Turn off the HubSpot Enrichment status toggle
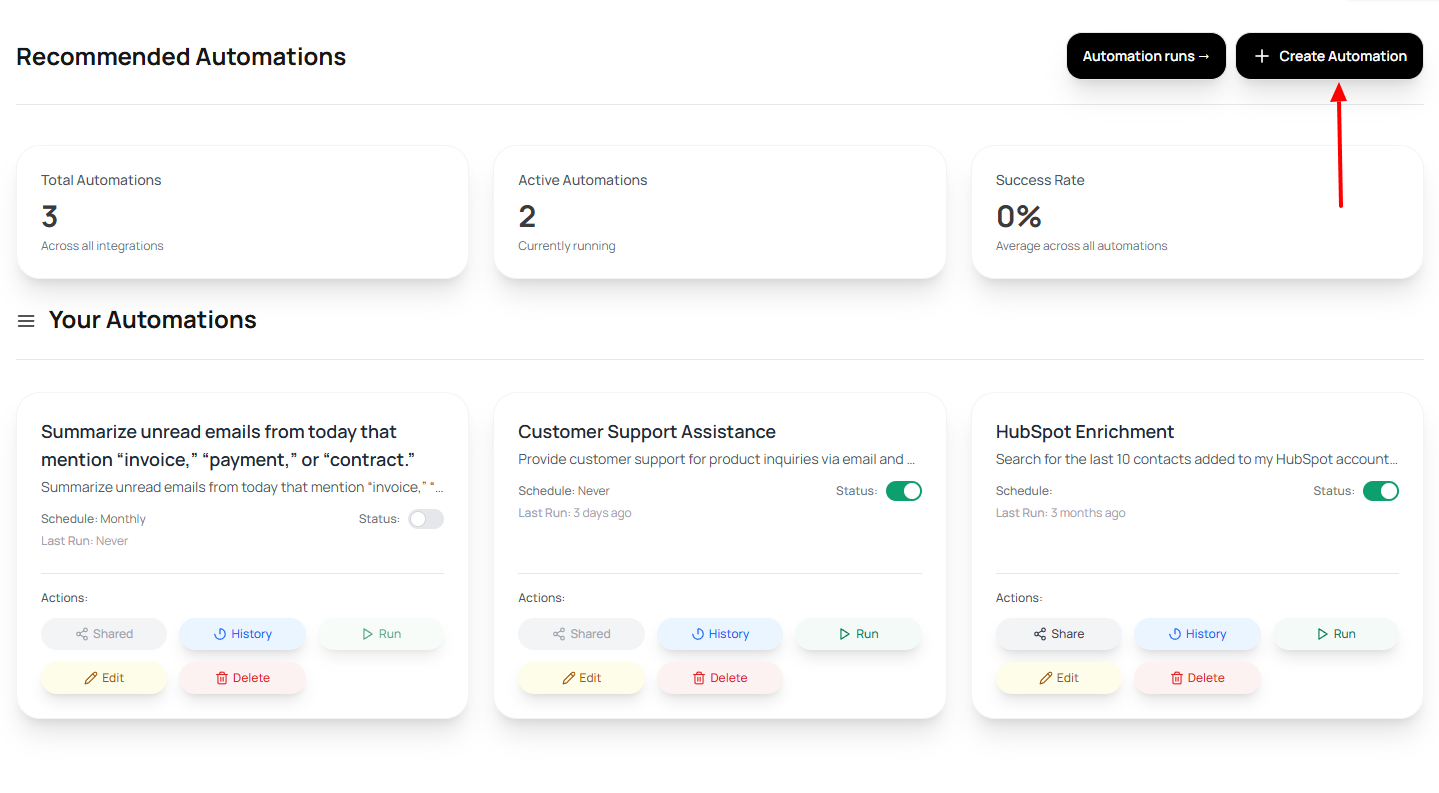 1381,491
